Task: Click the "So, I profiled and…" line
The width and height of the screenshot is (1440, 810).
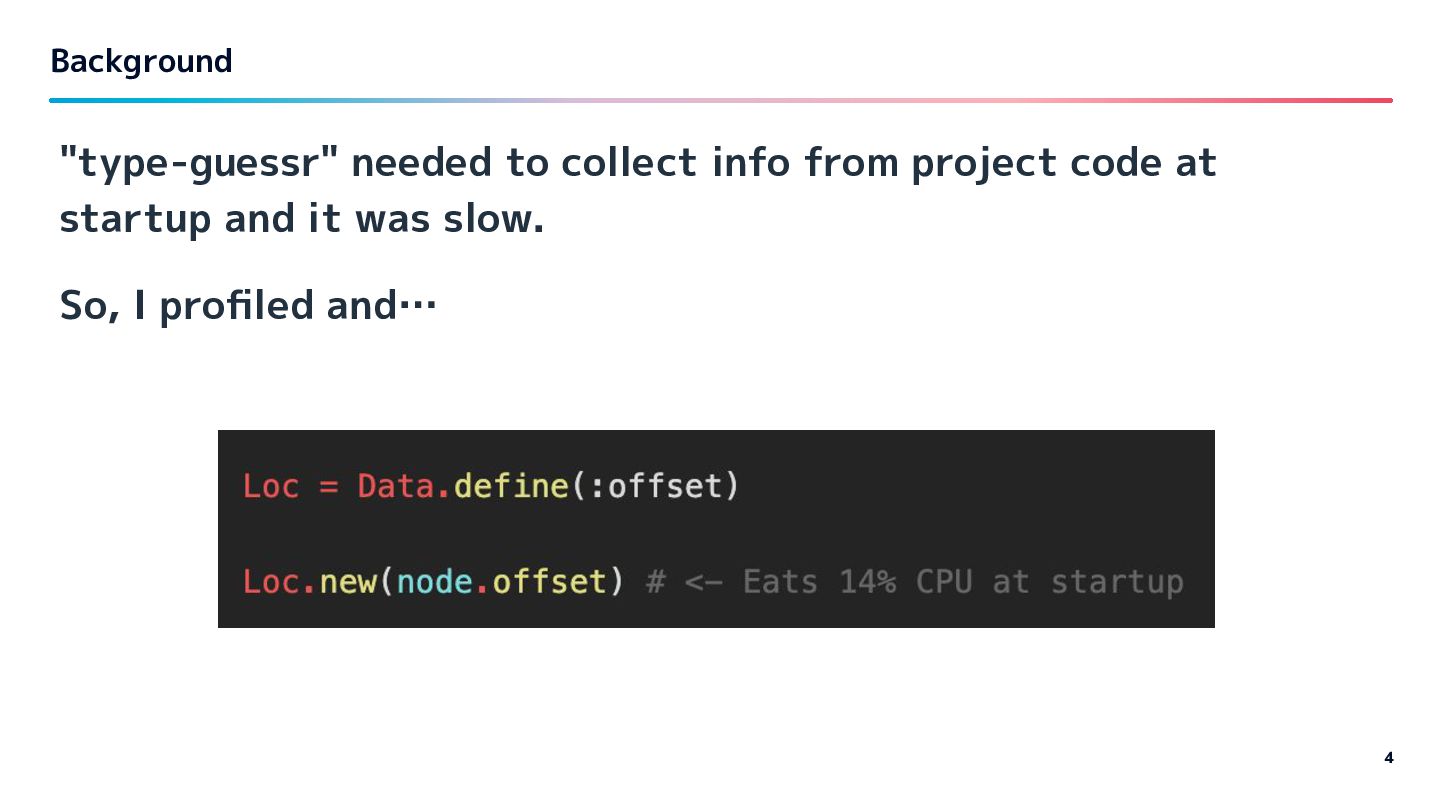Action: (x=248, y=306)
